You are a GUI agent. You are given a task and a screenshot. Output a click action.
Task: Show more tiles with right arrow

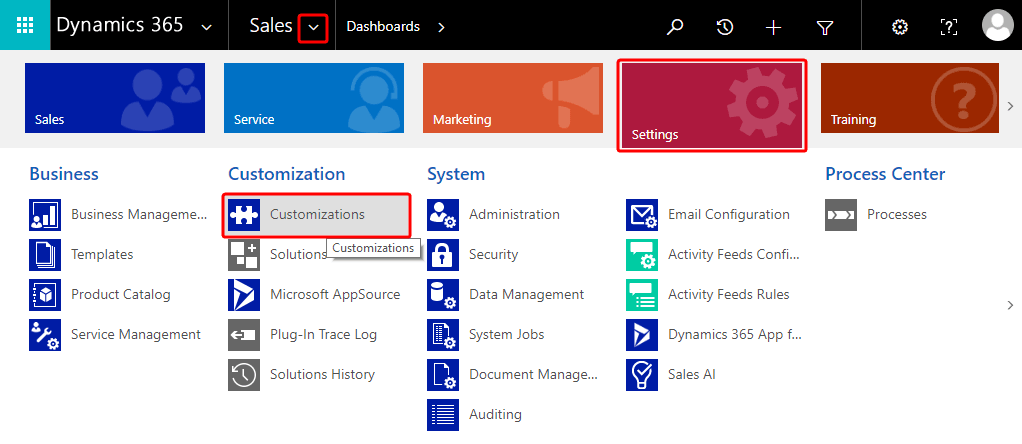pyautogui.click(x=1010, y=106)
